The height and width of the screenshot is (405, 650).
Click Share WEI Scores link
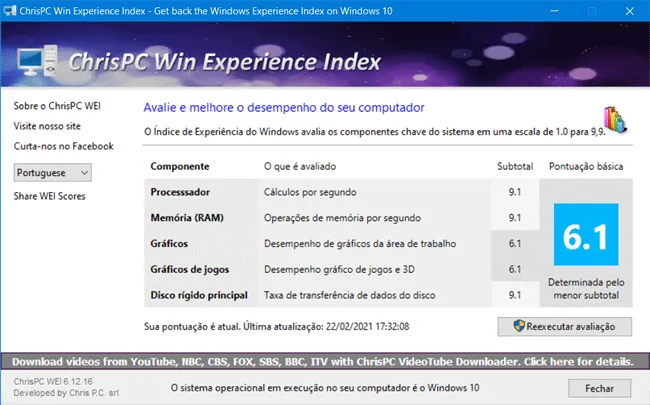[x=49, y=196]
